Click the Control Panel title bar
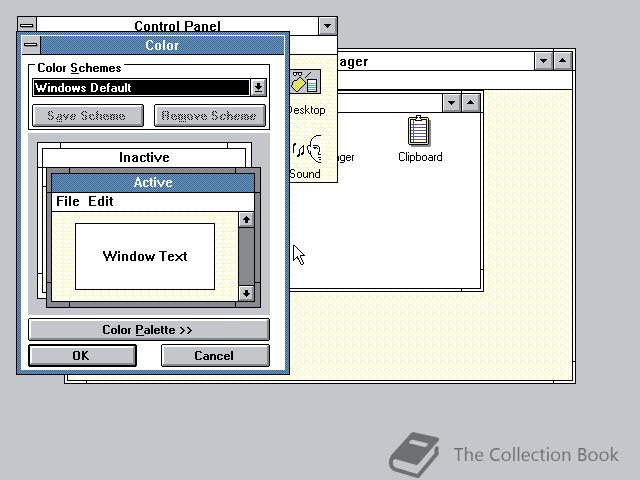Image resolution: width=640 pixels, height=480 pixels. click(177, 25)
